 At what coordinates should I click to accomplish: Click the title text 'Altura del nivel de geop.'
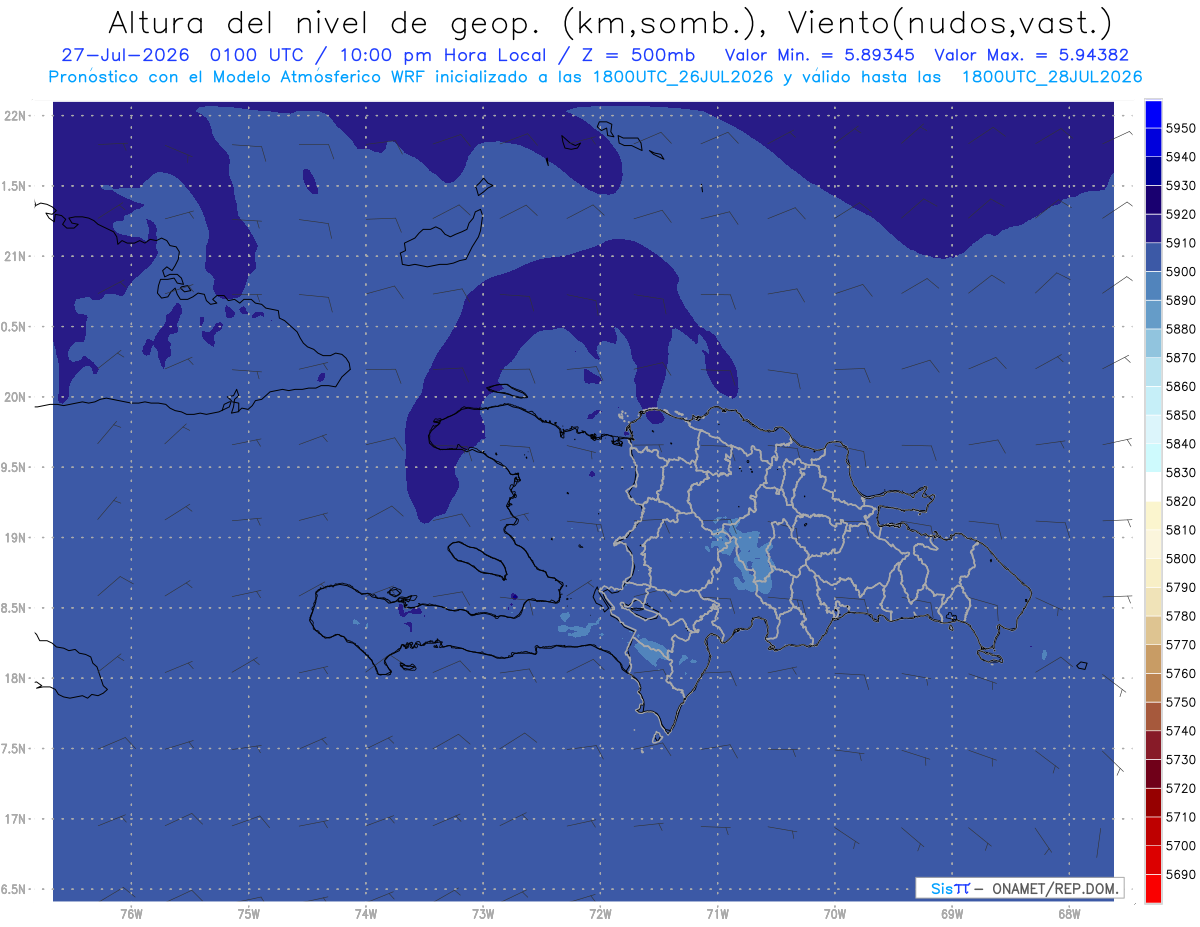click(328, 24)
